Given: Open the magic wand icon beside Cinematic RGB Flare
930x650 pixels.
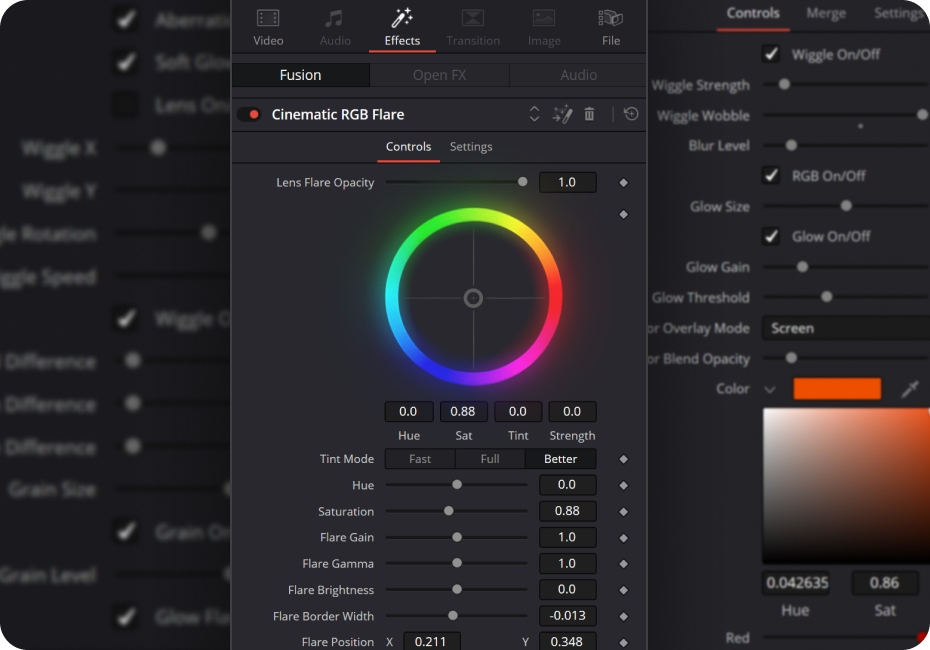Looking at the screenshot, I should [x=562, y=114].
